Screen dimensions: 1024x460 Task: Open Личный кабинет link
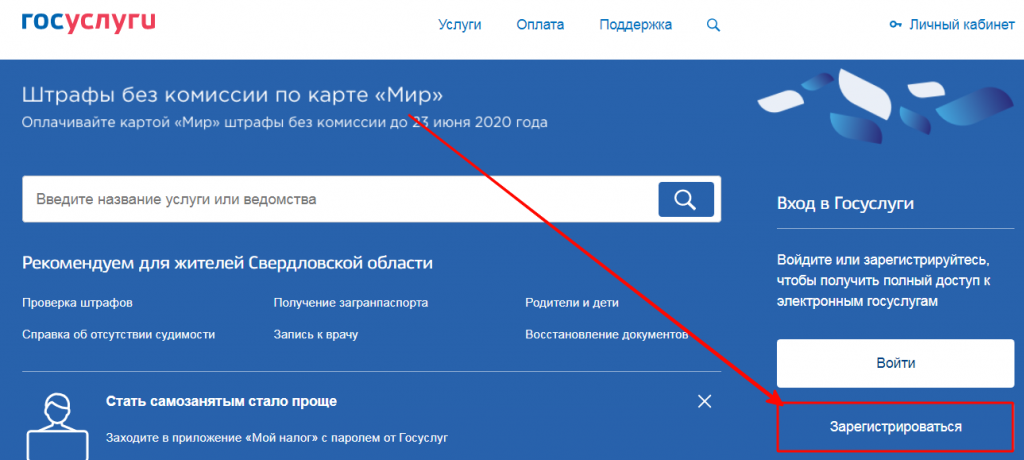(961, 25)
